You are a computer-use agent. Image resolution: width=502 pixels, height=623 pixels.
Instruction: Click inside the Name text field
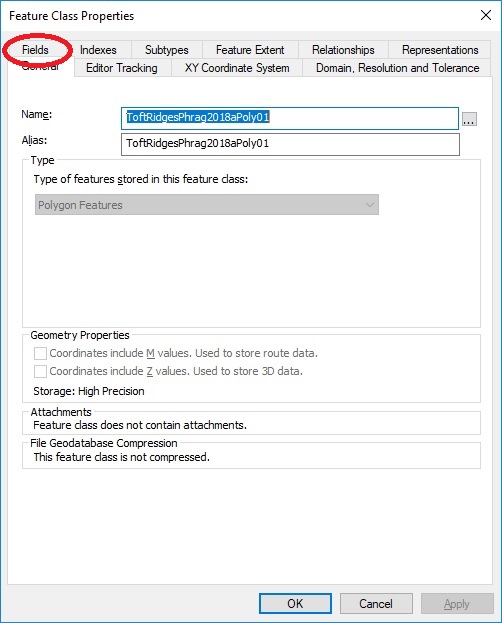[x=290, y=118]
